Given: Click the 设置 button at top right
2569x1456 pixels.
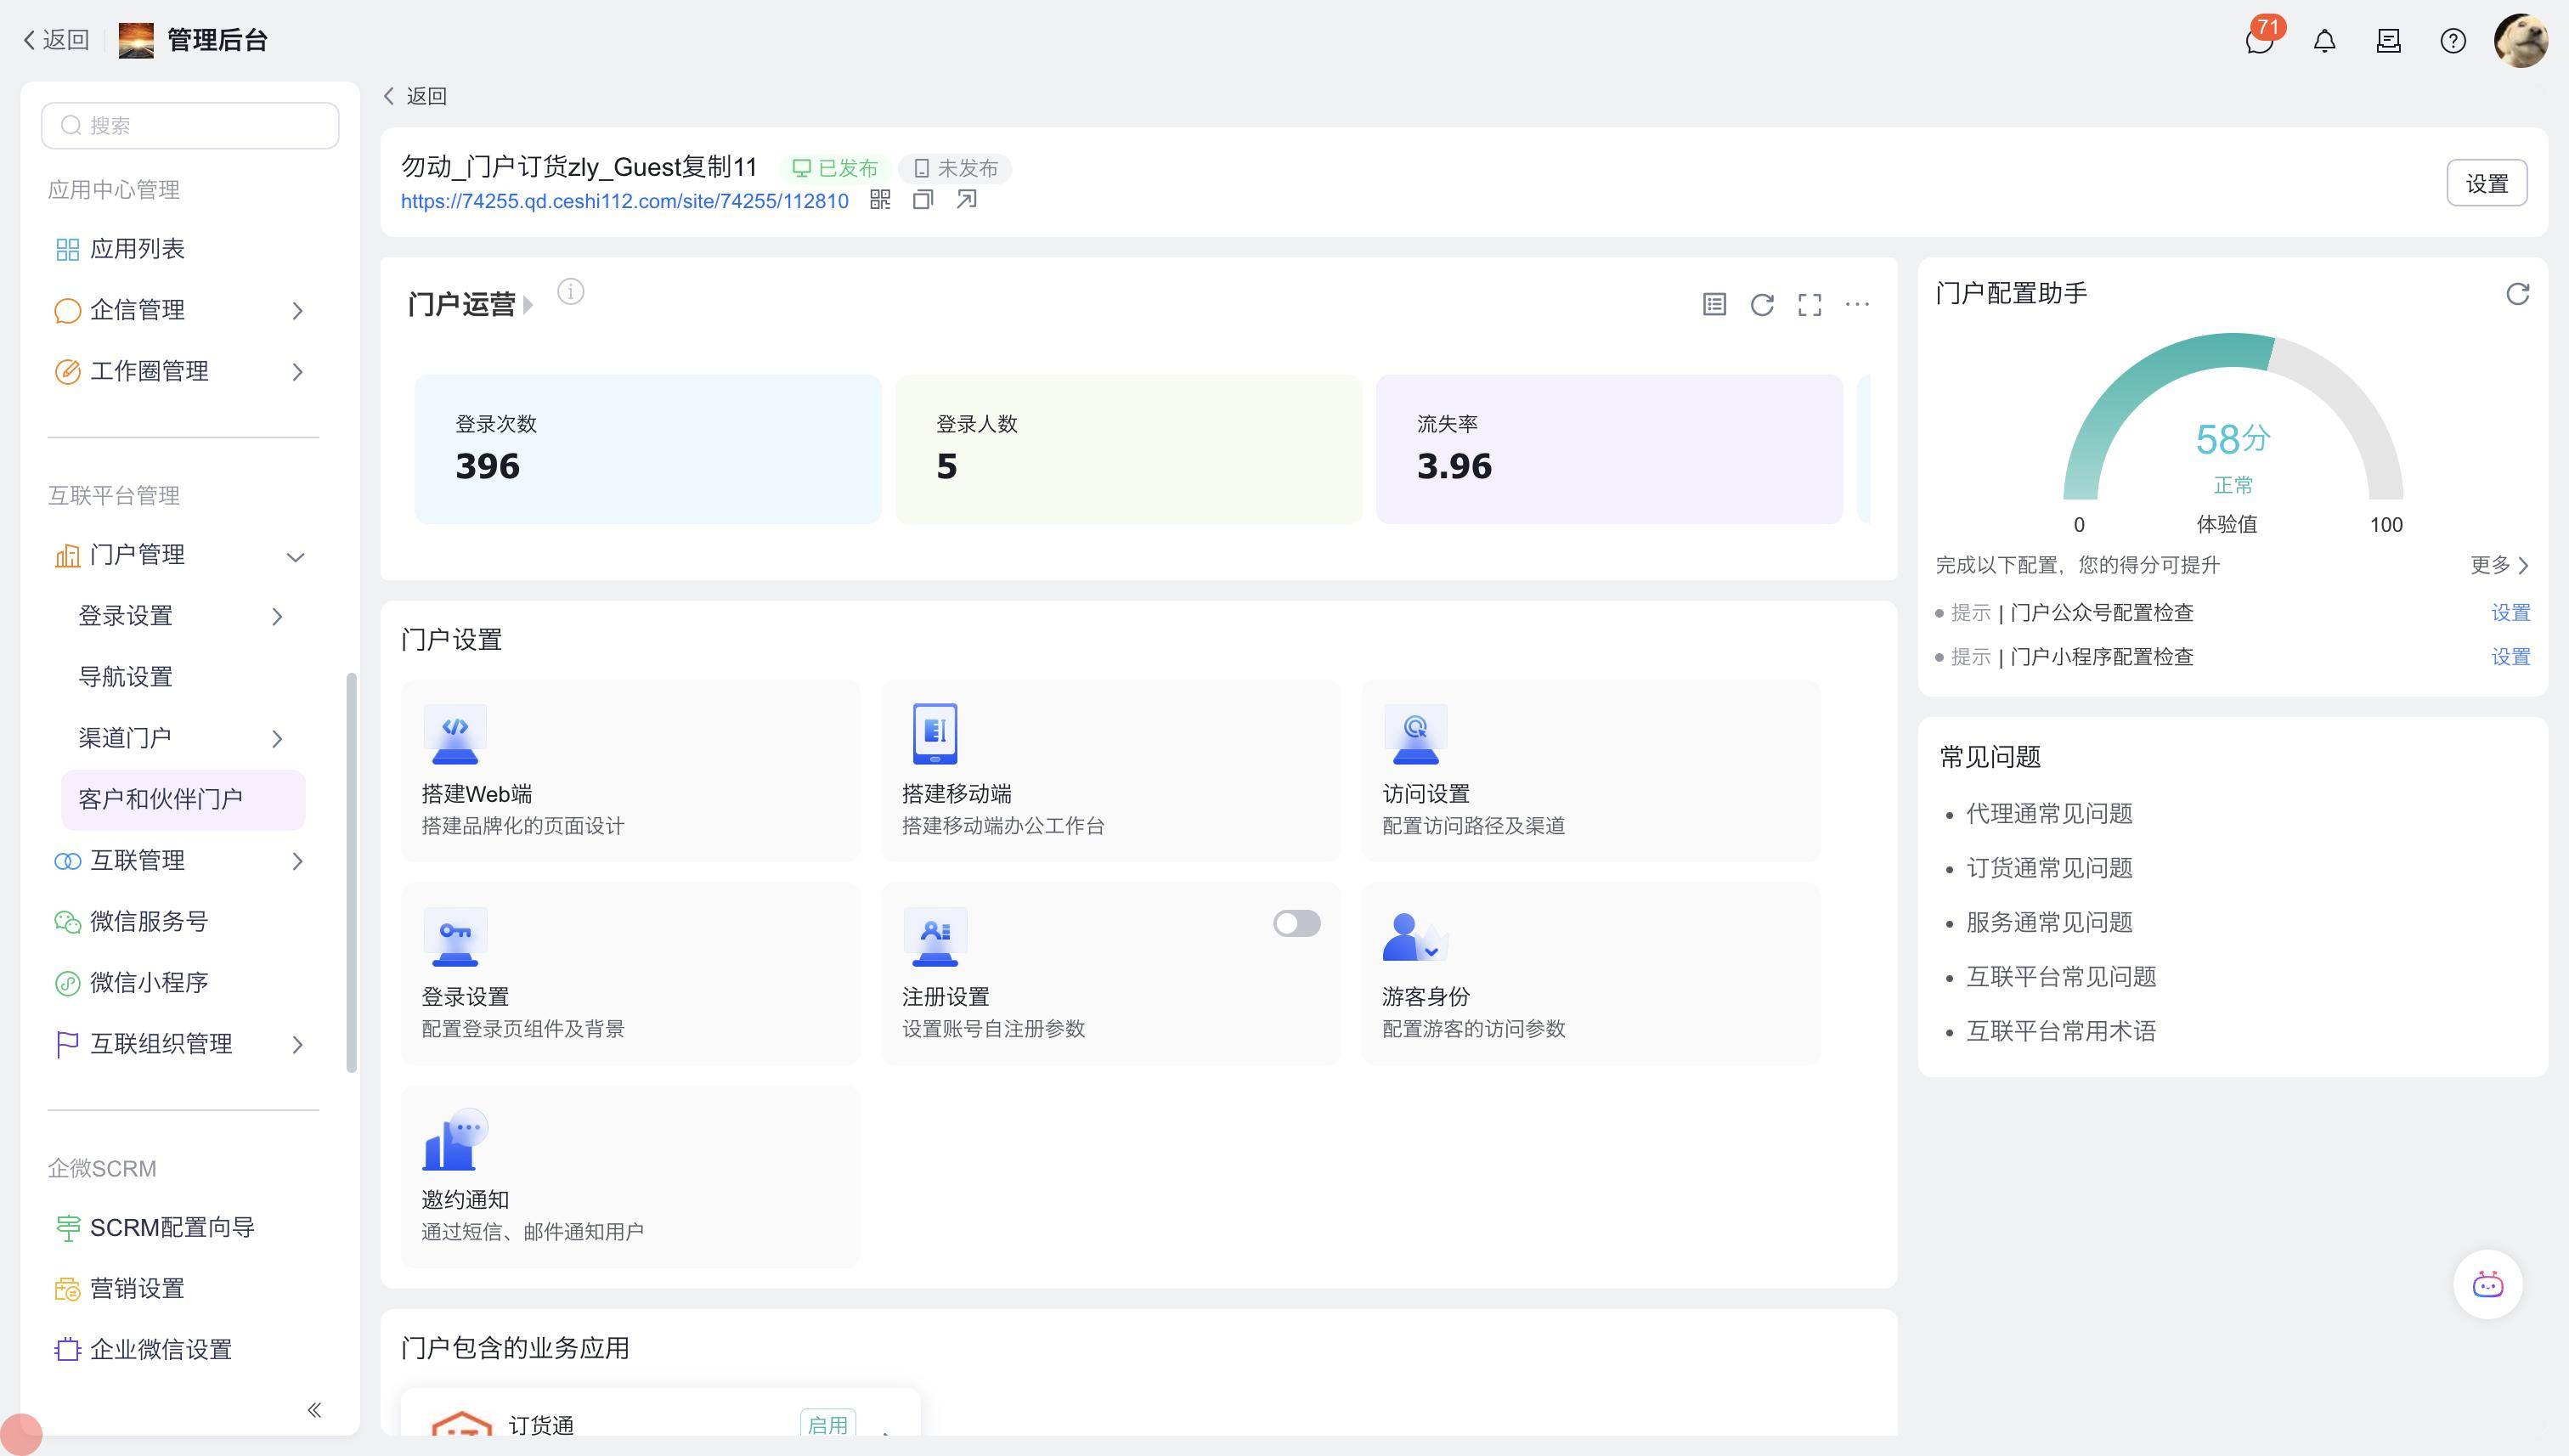Looking at the screenshot, I should (2486, 184).
